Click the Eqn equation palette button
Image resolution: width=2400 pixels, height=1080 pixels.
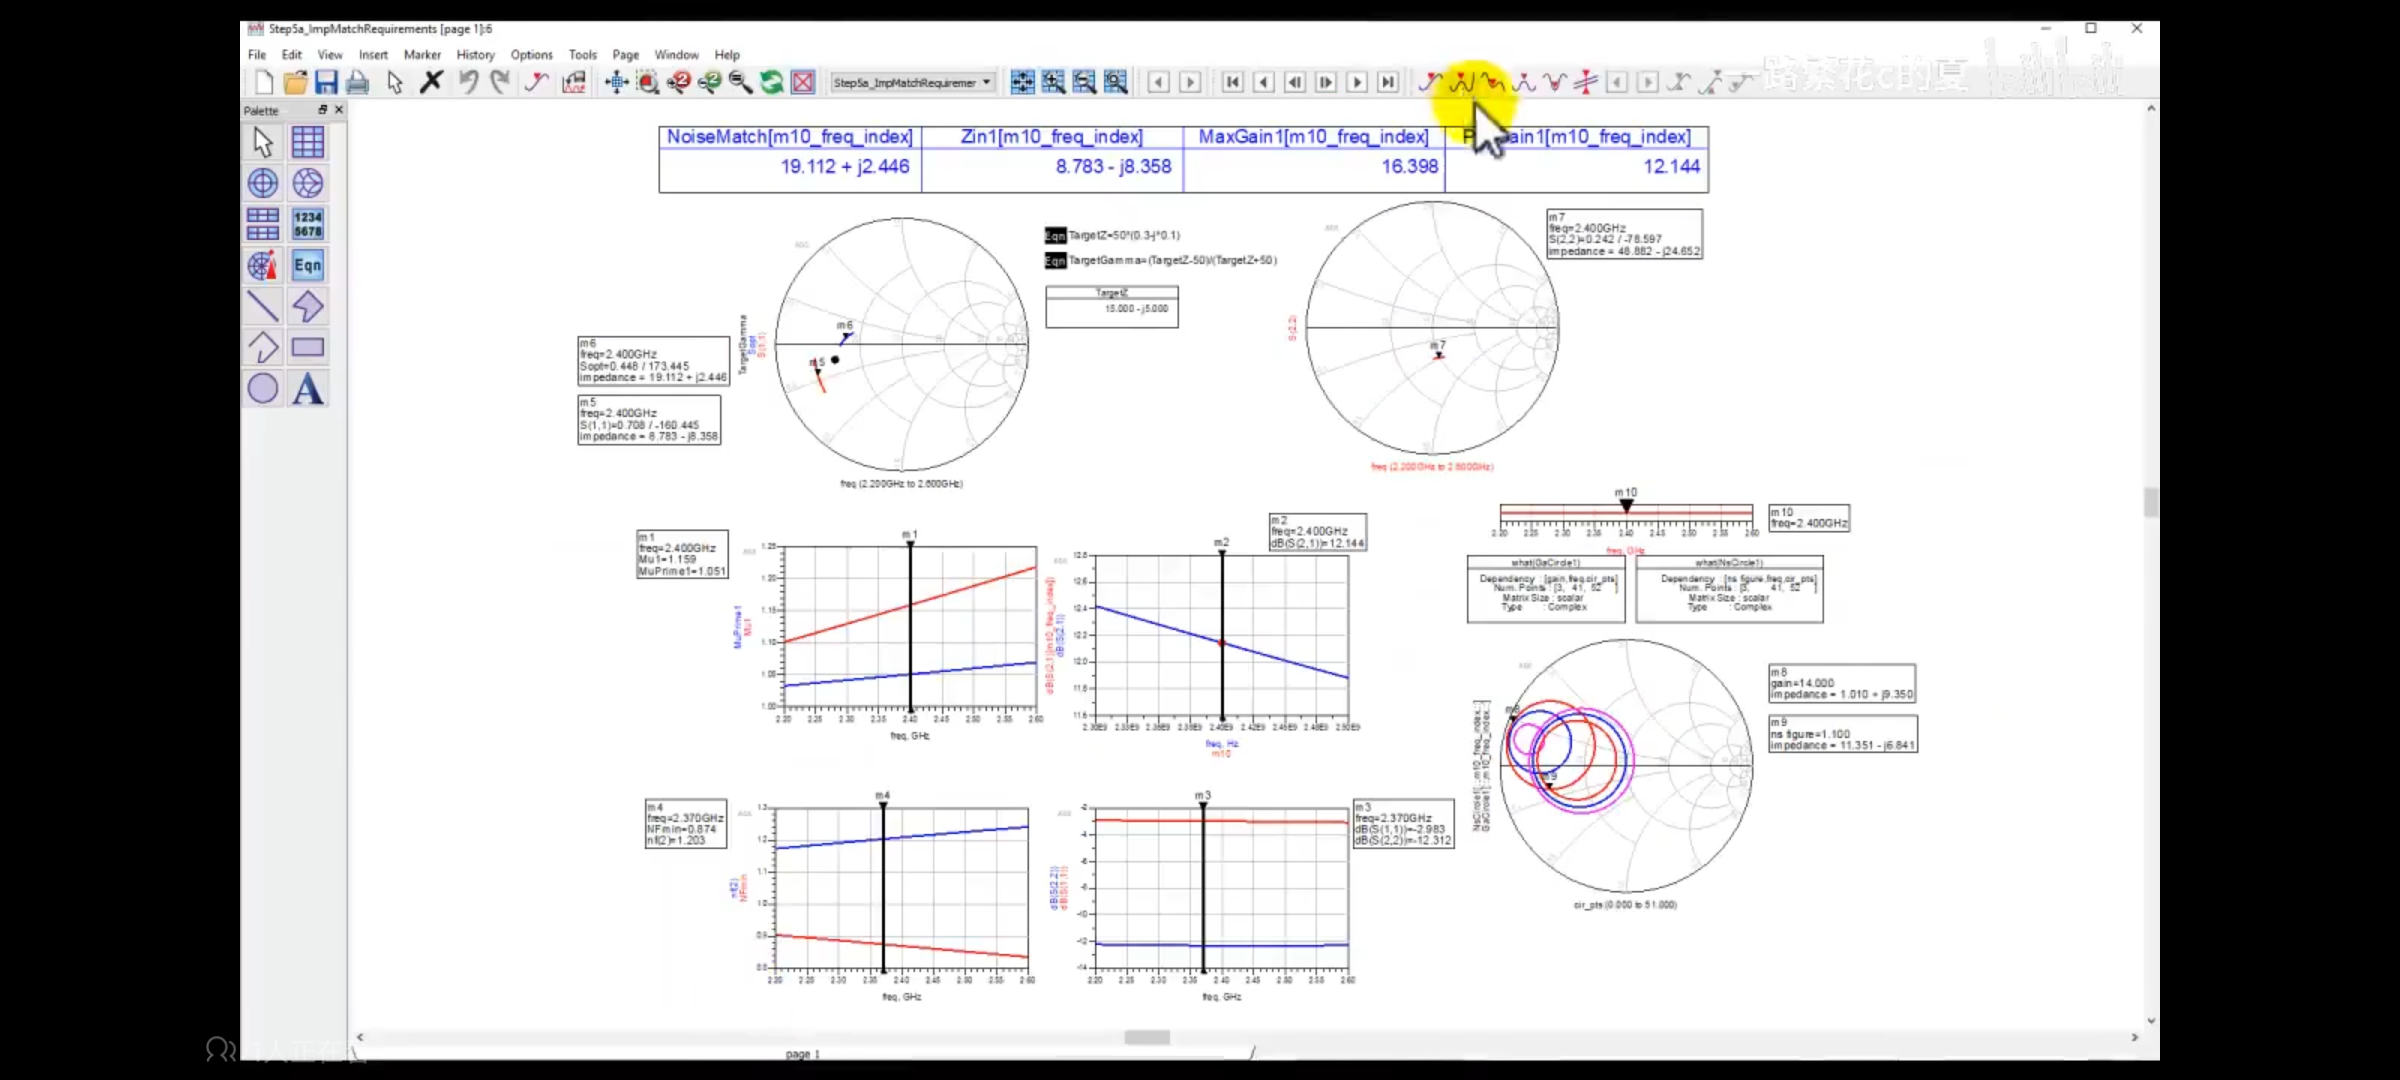tap(307, 265)
